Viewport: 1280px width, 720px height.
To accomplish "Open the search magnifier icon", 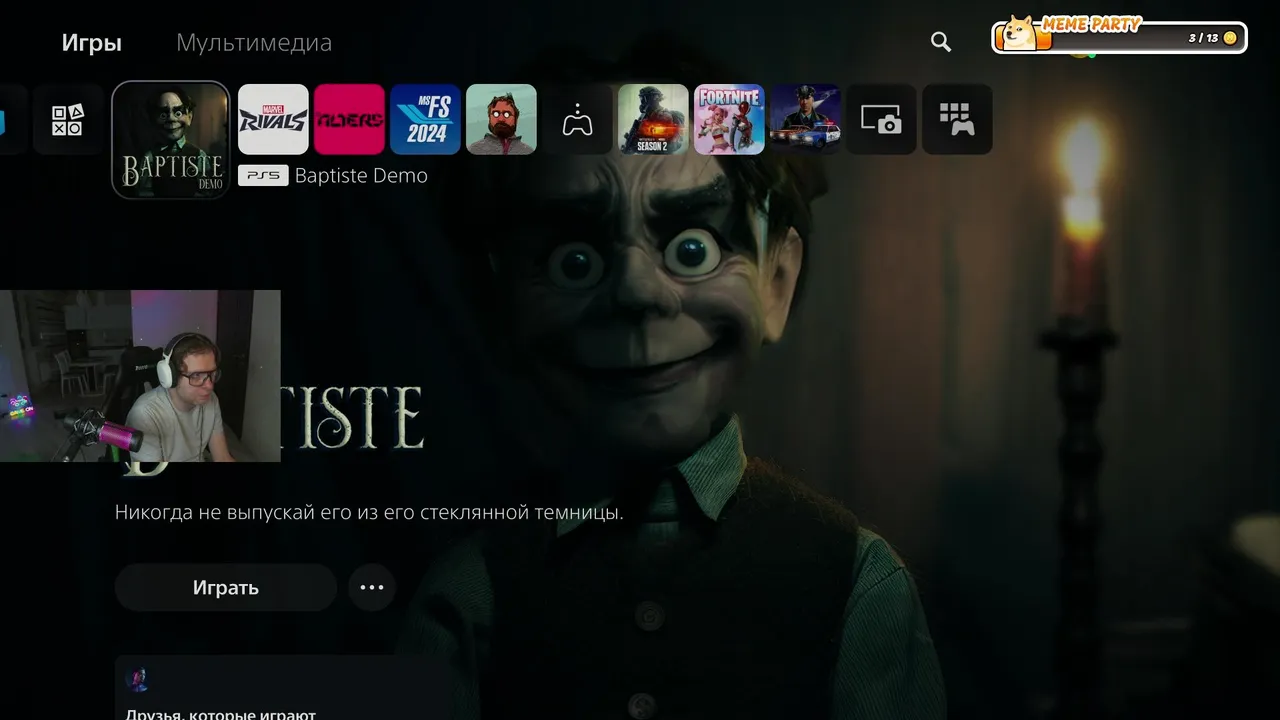I will point(941,41).
